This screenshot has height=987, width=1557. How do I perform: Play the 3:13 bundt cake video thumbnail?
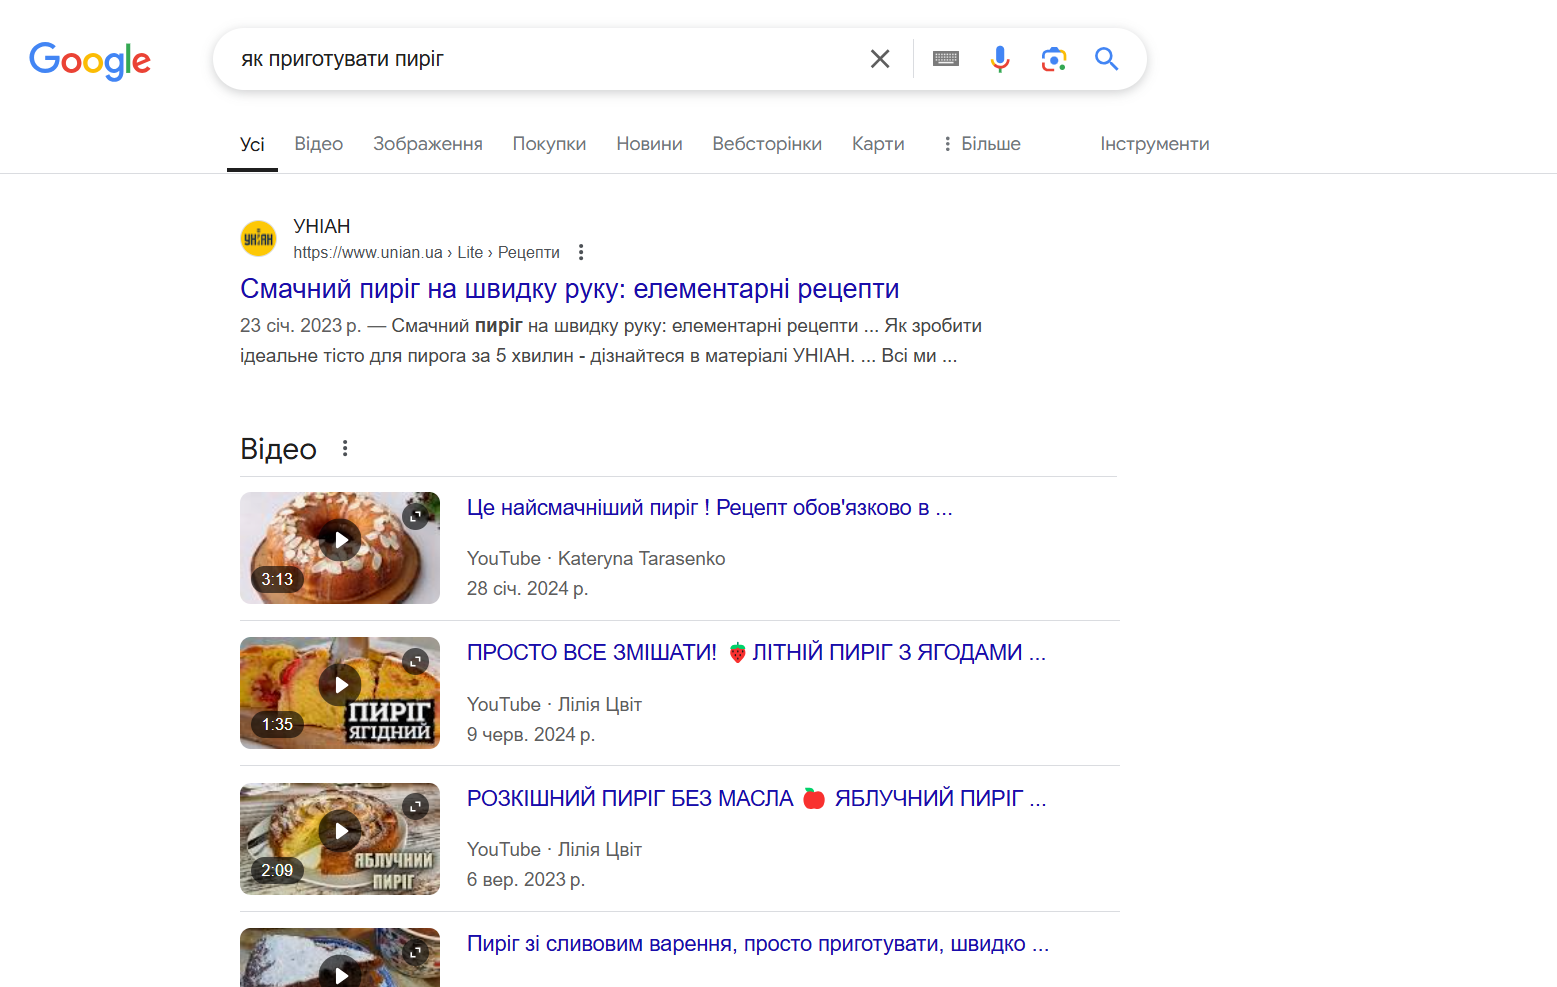(340, 548)
